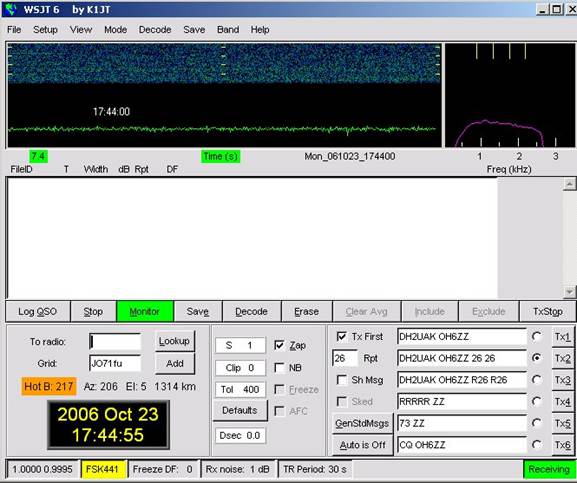Open the Band menu
Screen dimensions: 577x483
tap(228, 30)
